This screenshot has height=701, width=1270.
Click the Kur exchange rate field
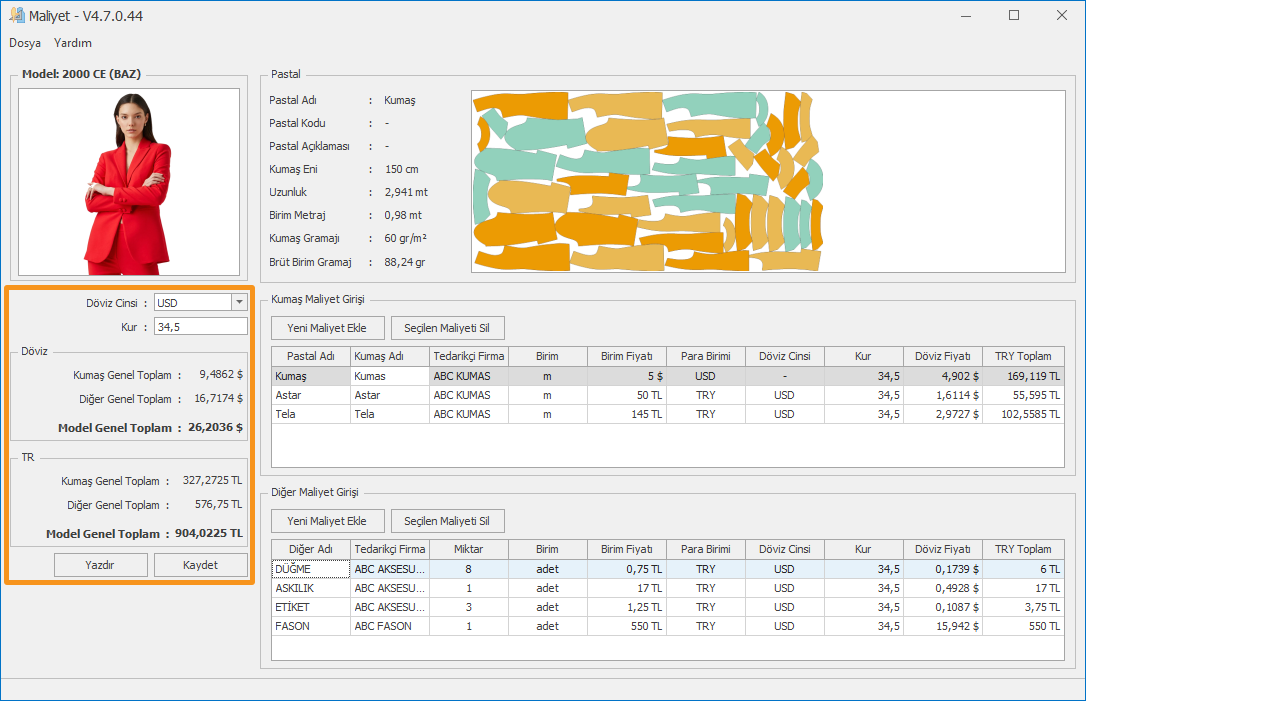pos(200,327)
